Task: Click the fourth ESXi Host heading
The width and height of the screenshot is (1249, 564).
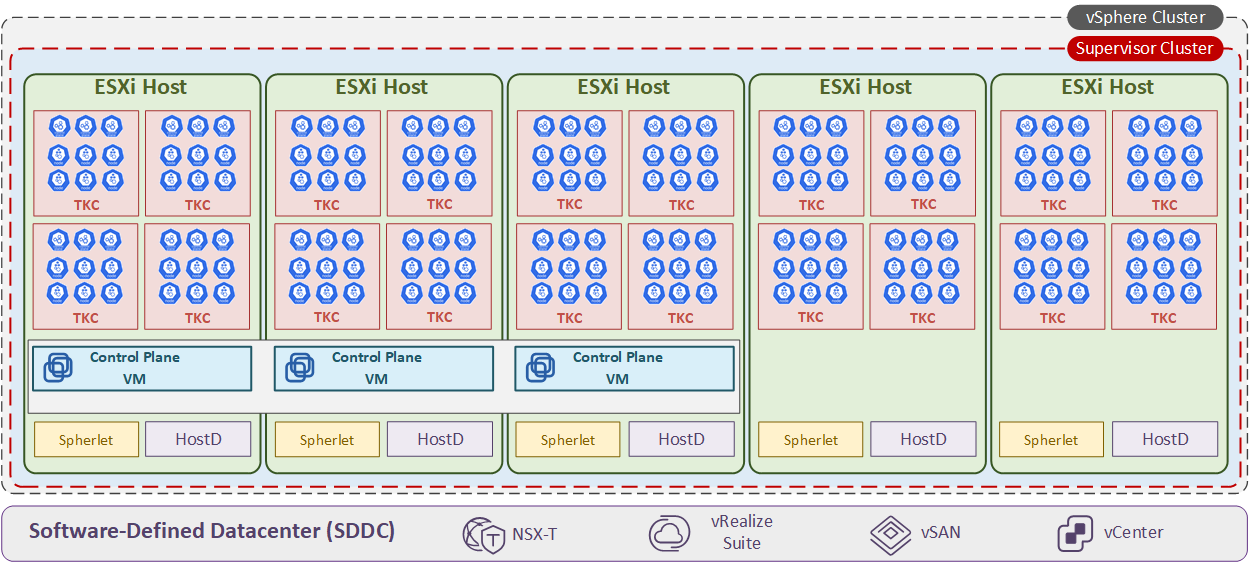Action: click(866, 87)
